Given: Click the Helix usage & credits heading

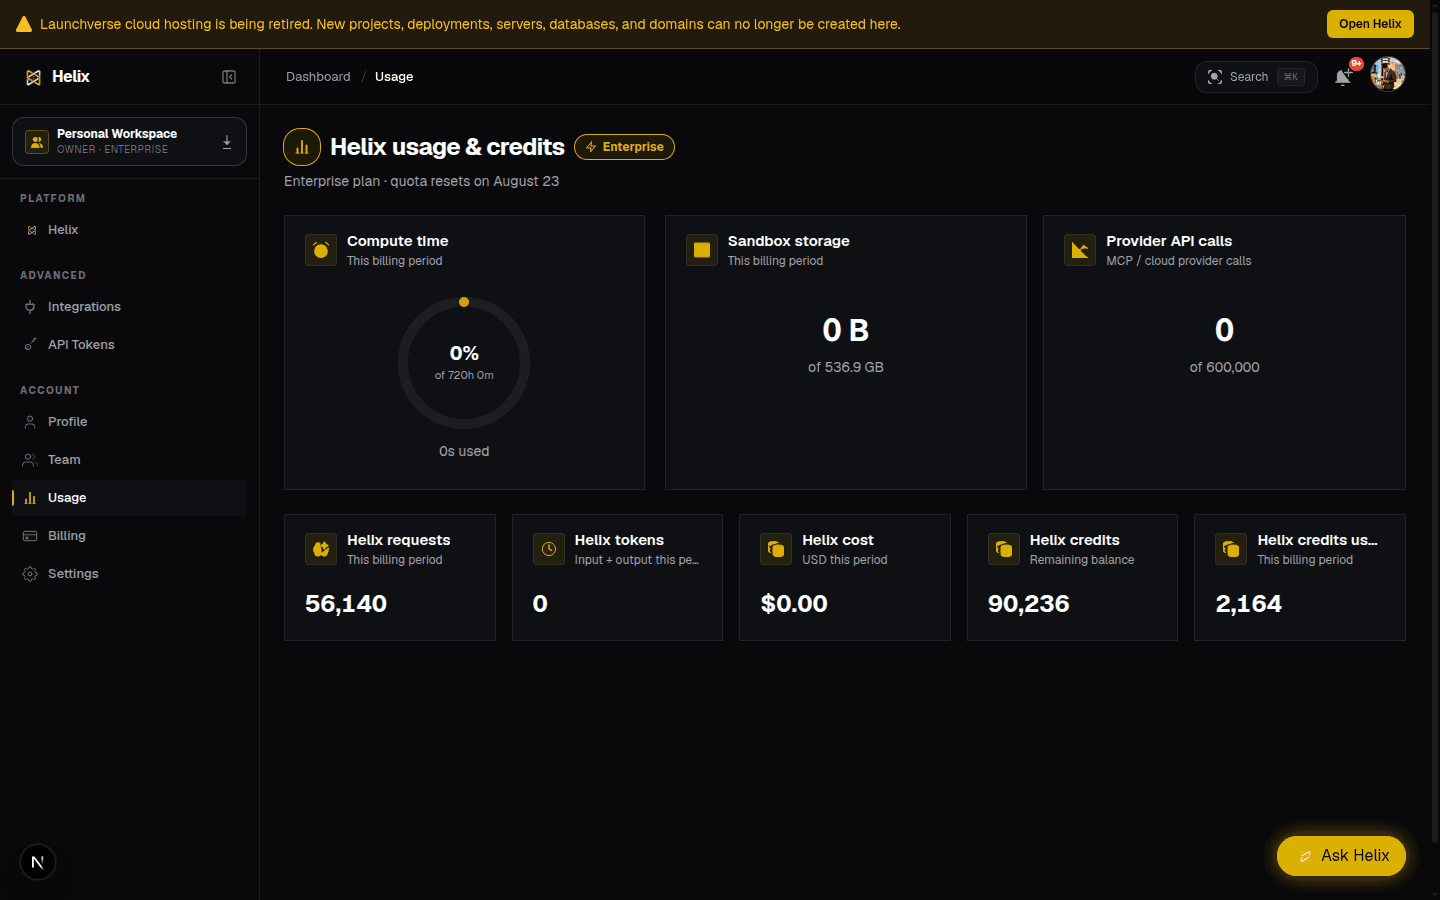Looking at the screenshot, I should (447, 147).
